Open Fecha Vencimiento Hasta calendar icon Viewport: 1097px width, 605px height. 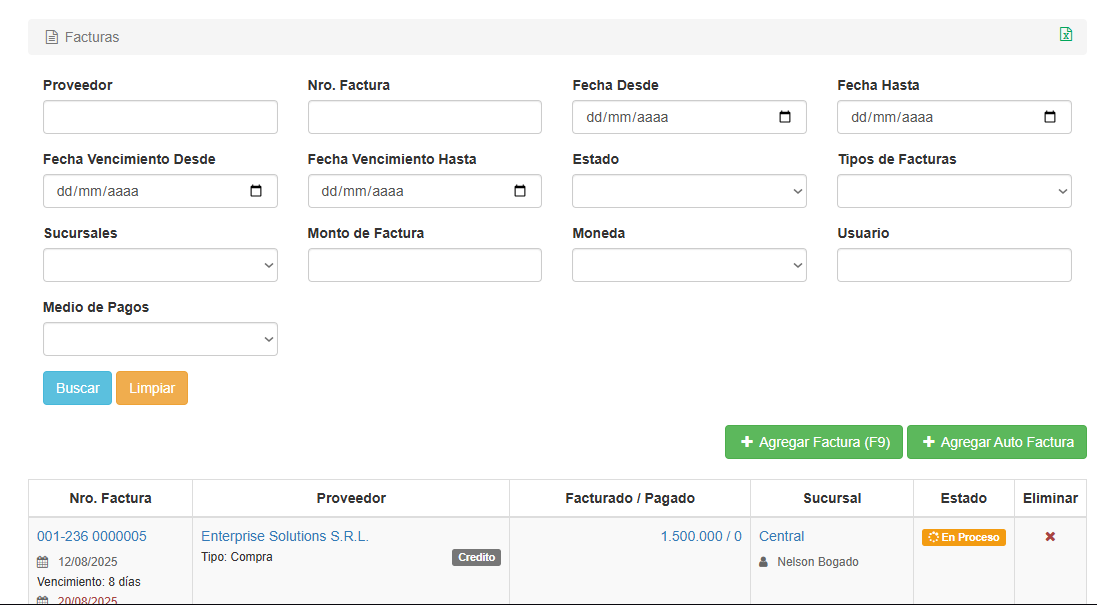click(520, 191)
